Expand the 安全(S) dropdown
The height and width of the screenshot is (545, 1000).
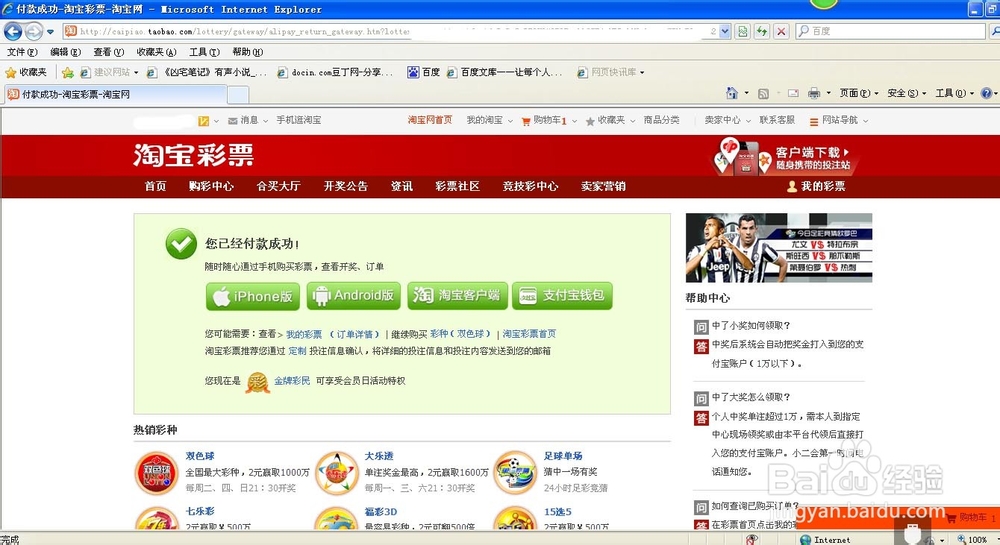pos(906,93)
